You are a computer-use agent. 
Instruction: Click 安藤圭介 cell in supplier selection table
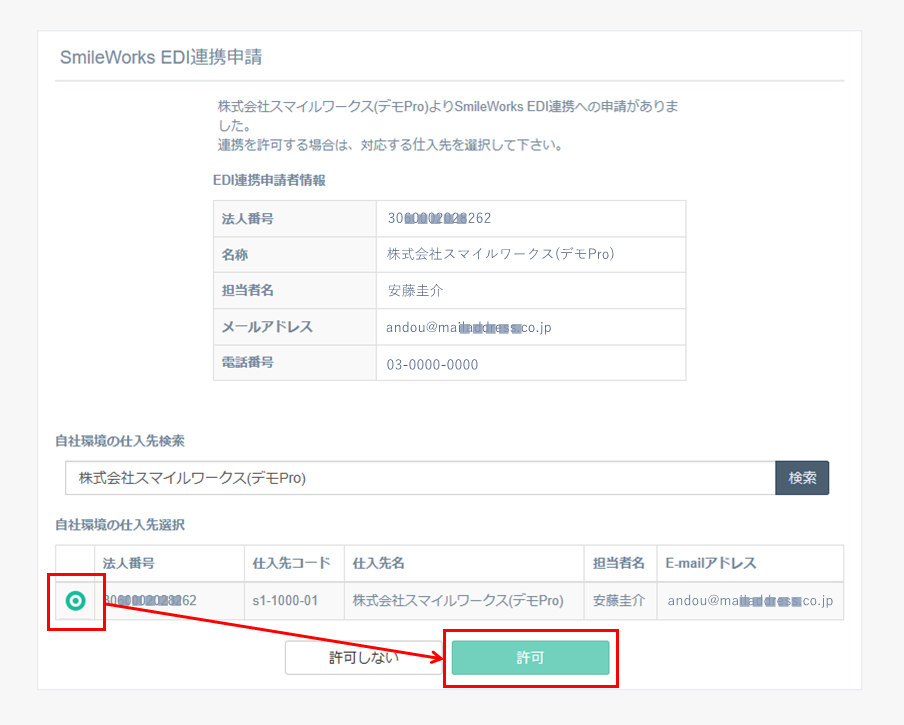point(619,601)
